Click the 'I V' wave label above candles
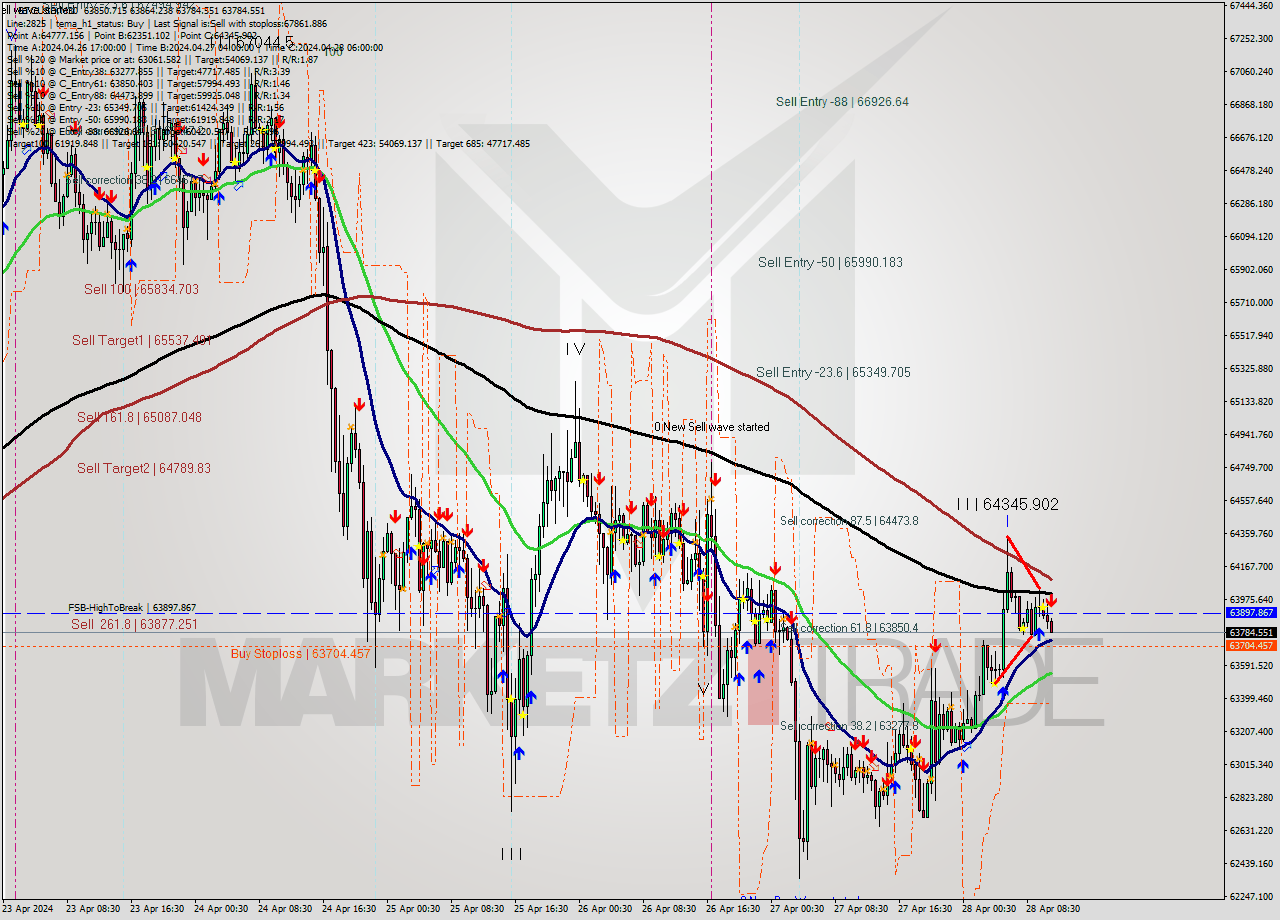 point(574,349)
